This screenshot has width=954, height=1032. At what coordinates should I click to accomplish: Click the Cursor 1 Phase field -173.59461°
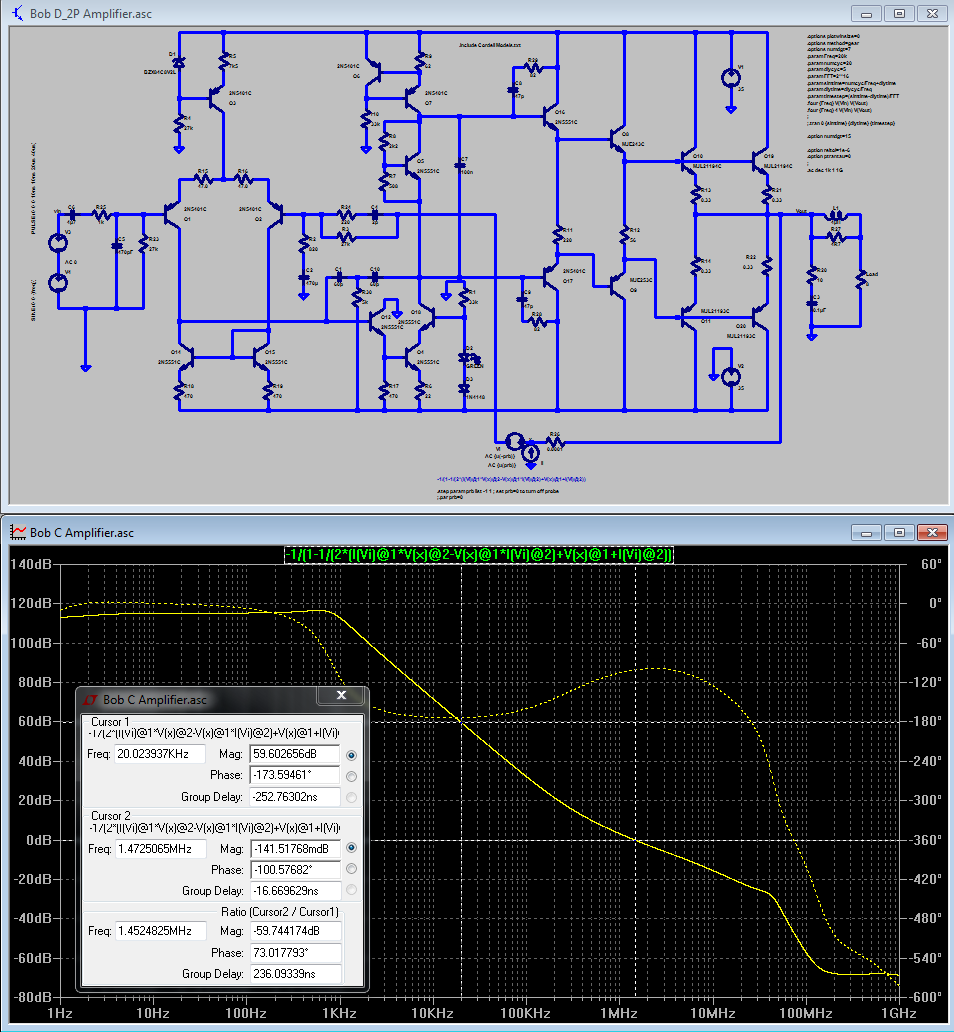click(x=295, y=775)
